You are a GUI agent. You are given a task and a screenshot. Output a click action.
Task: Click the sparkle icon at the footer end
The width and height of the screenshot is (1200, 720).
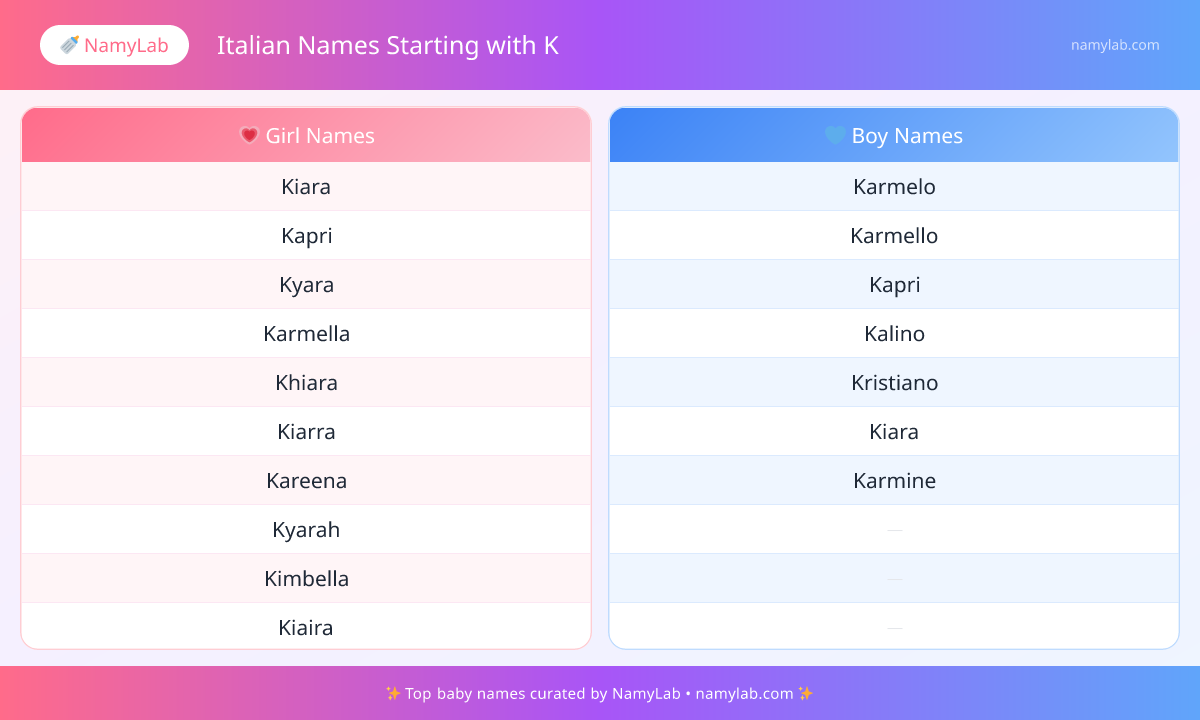[x=806, y=693]
